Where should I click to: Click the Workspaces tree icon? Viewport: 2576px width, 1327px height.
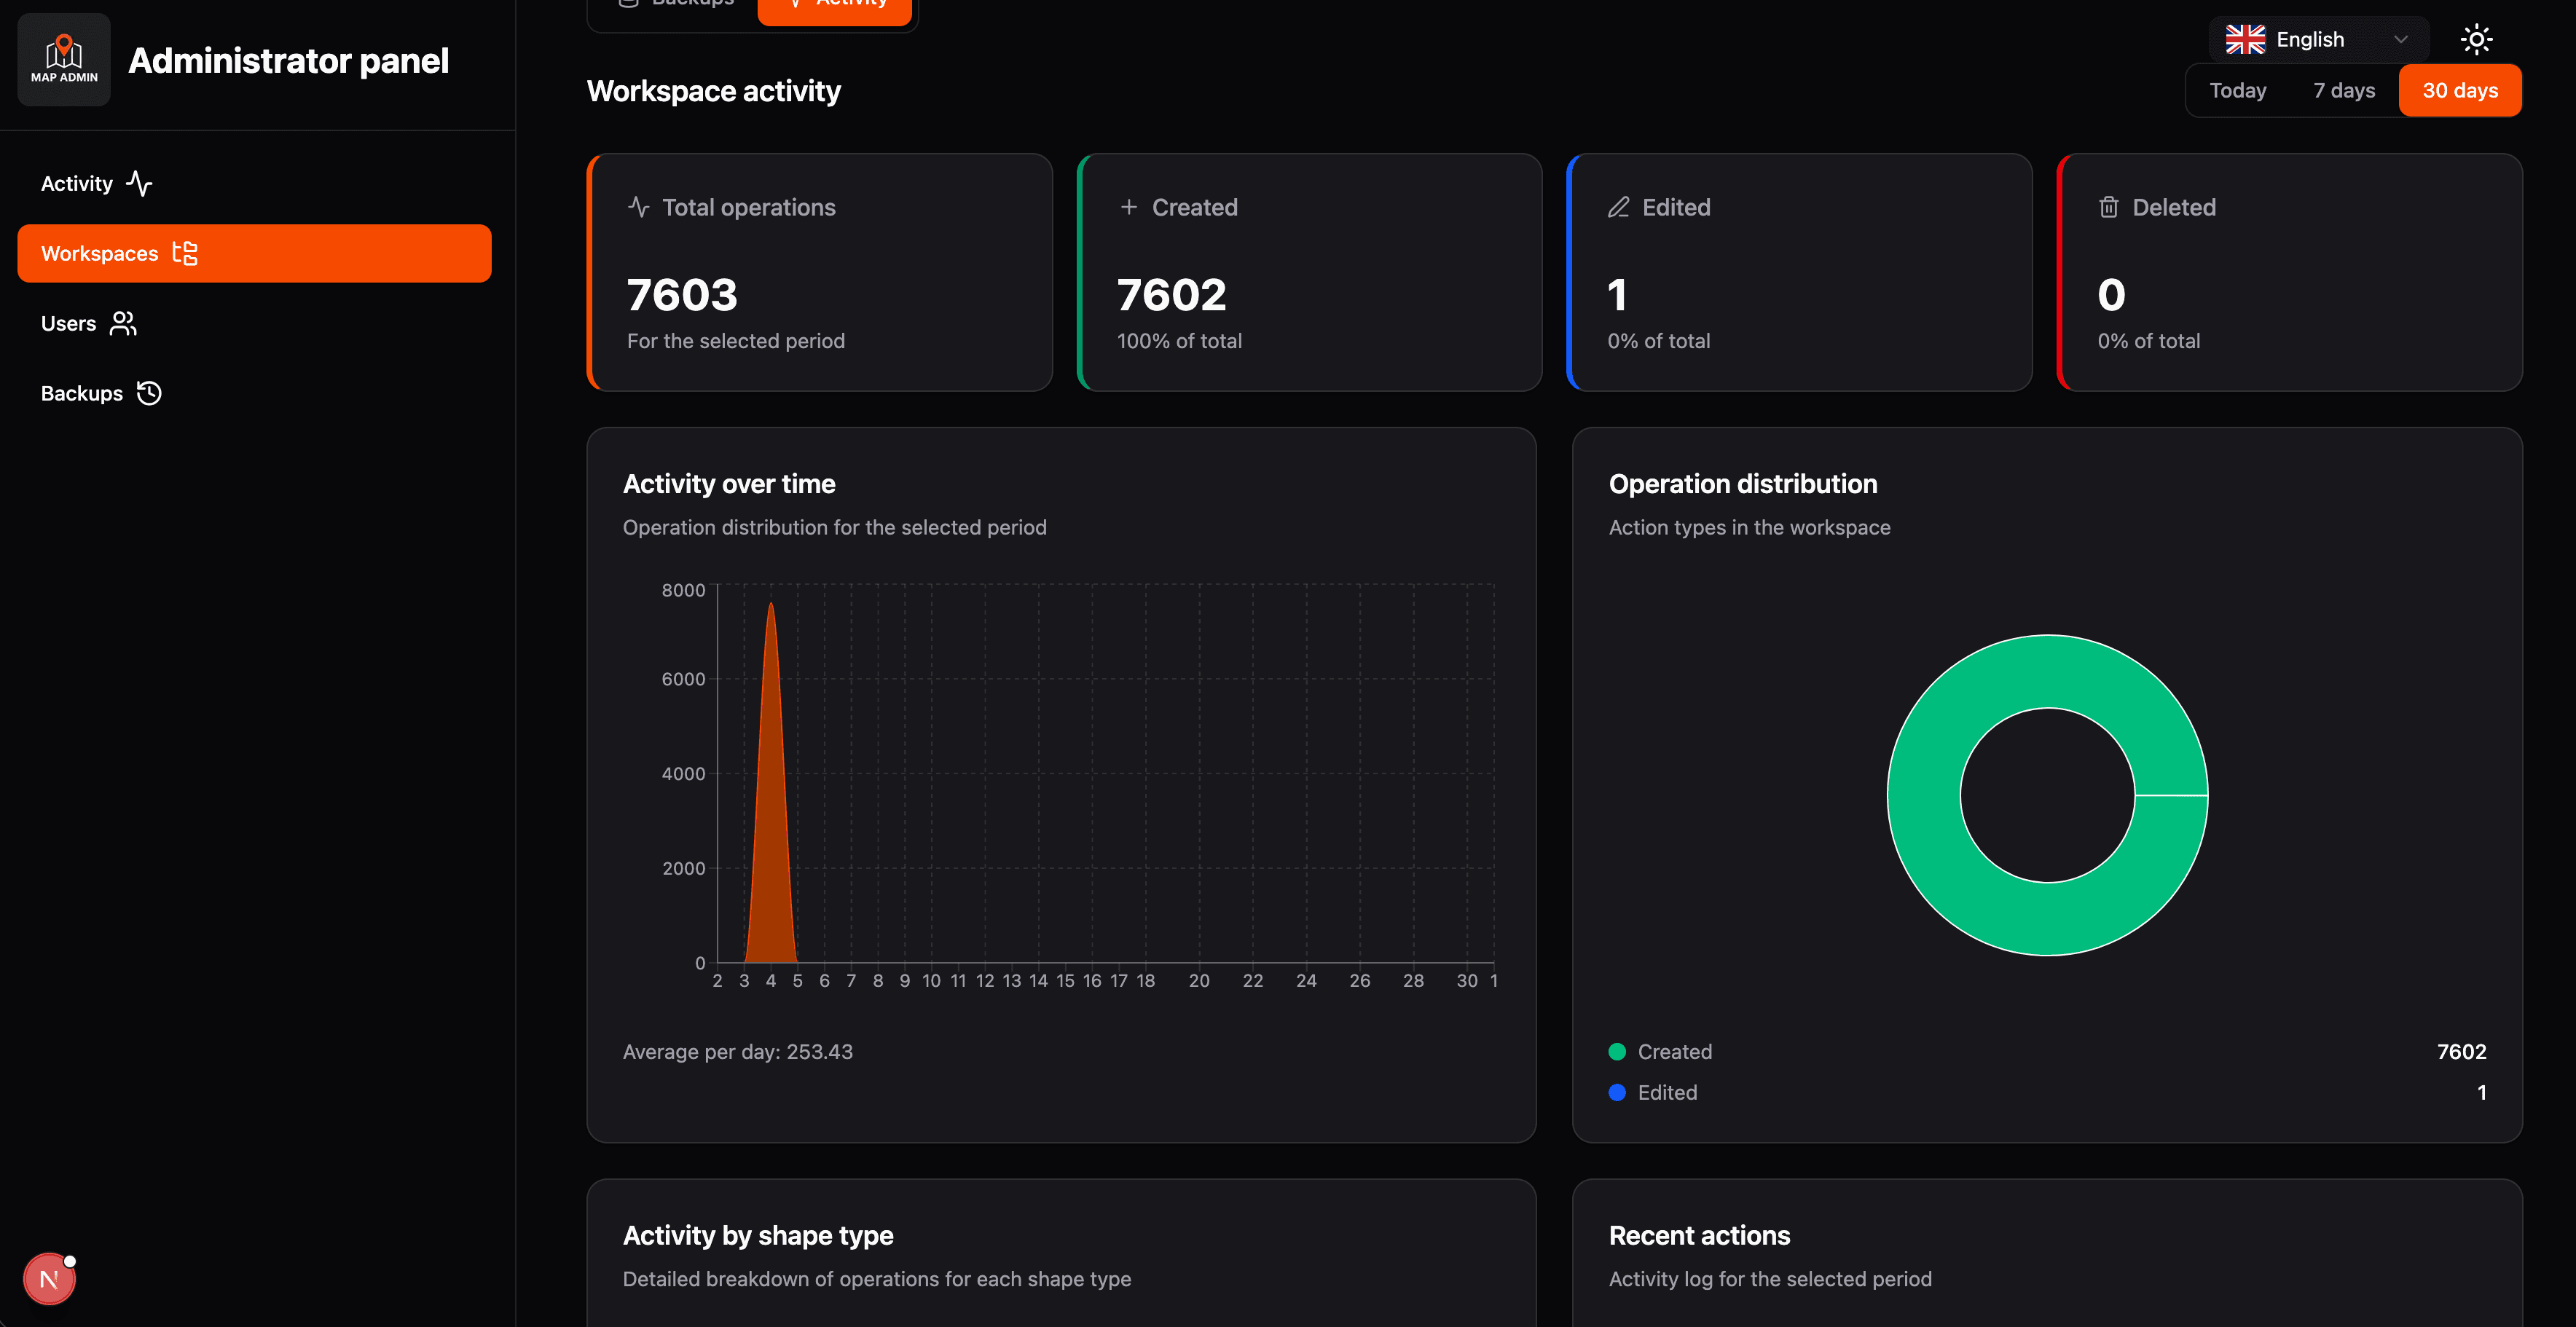point(185,253)
